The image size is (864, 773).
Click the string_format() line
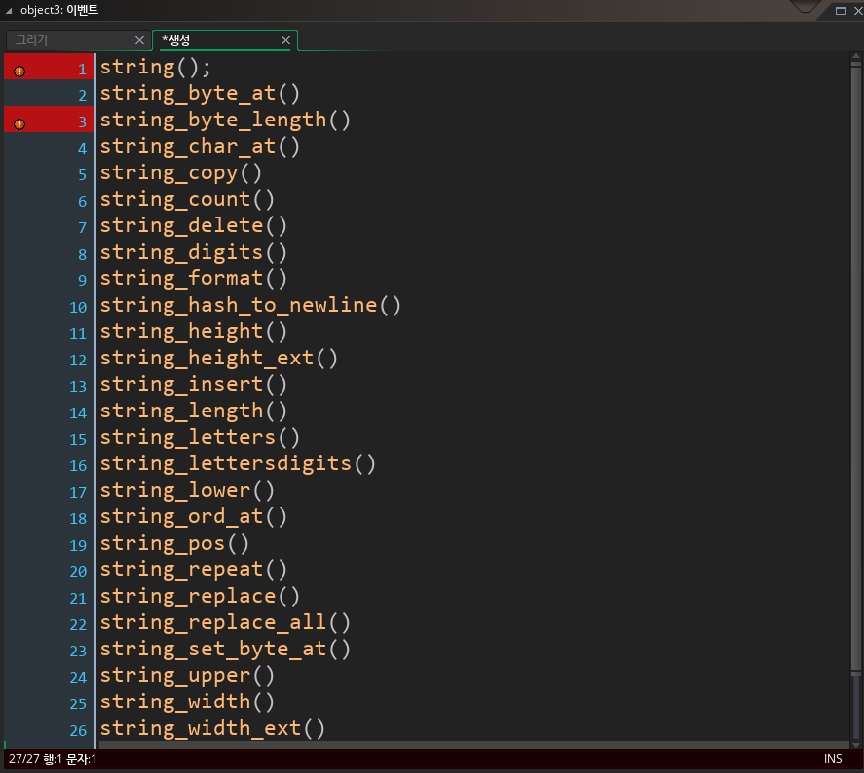point(193,278)
